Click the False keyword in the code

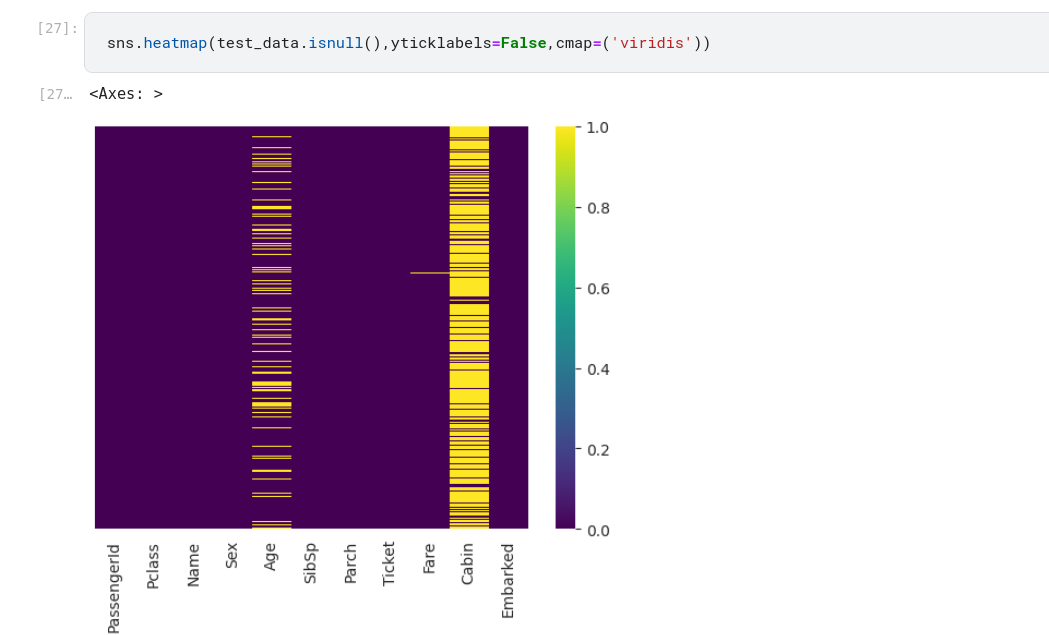click(x=523, y=44)
